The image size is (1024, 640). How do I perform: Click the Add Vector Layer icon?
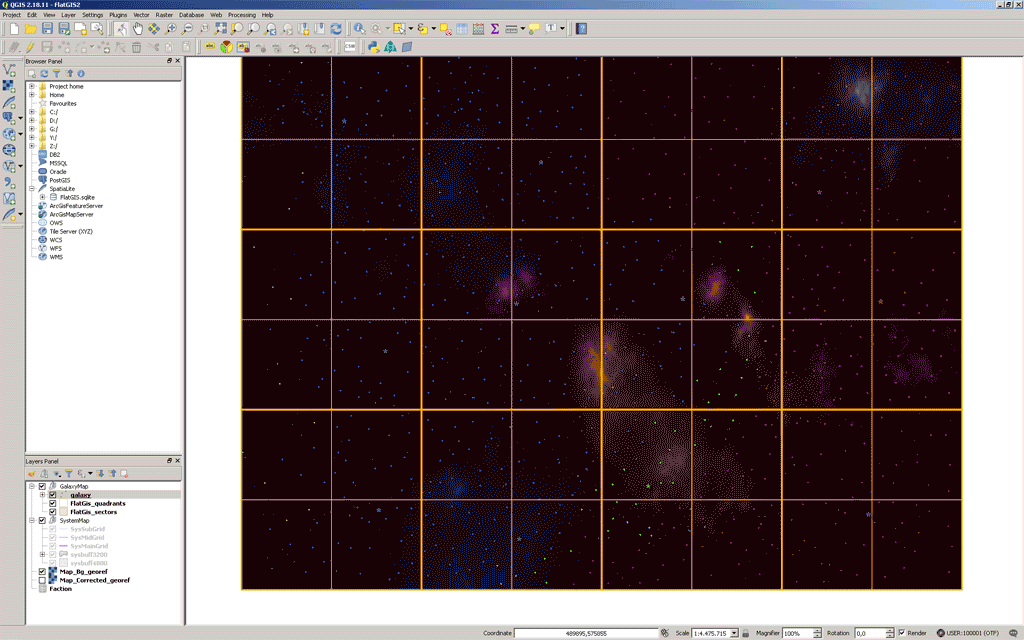pyautogui.click(x=10, y=70)
